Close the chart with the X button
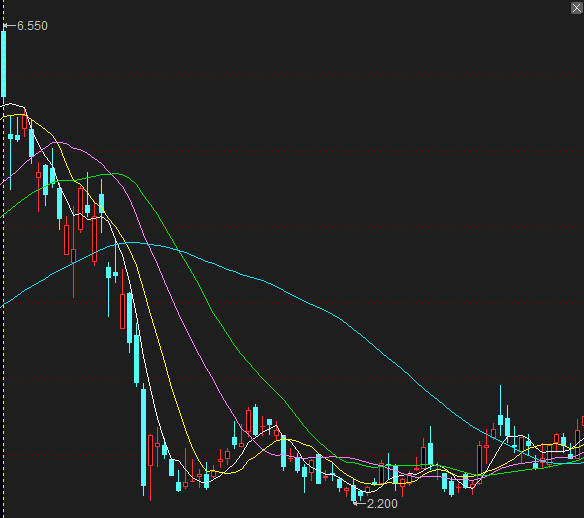Image resolution: width=584 pixels, height=518 pixels. [577, 7]
